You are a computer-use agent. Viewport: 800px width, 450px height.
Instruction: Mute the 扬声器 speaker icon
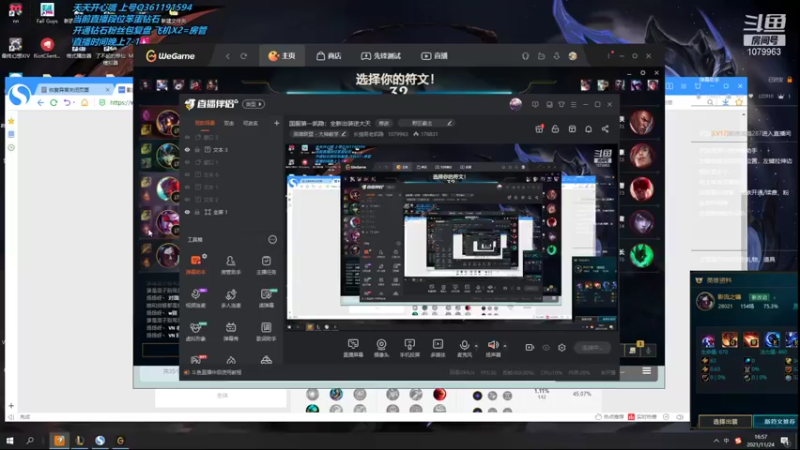point(492,345)
